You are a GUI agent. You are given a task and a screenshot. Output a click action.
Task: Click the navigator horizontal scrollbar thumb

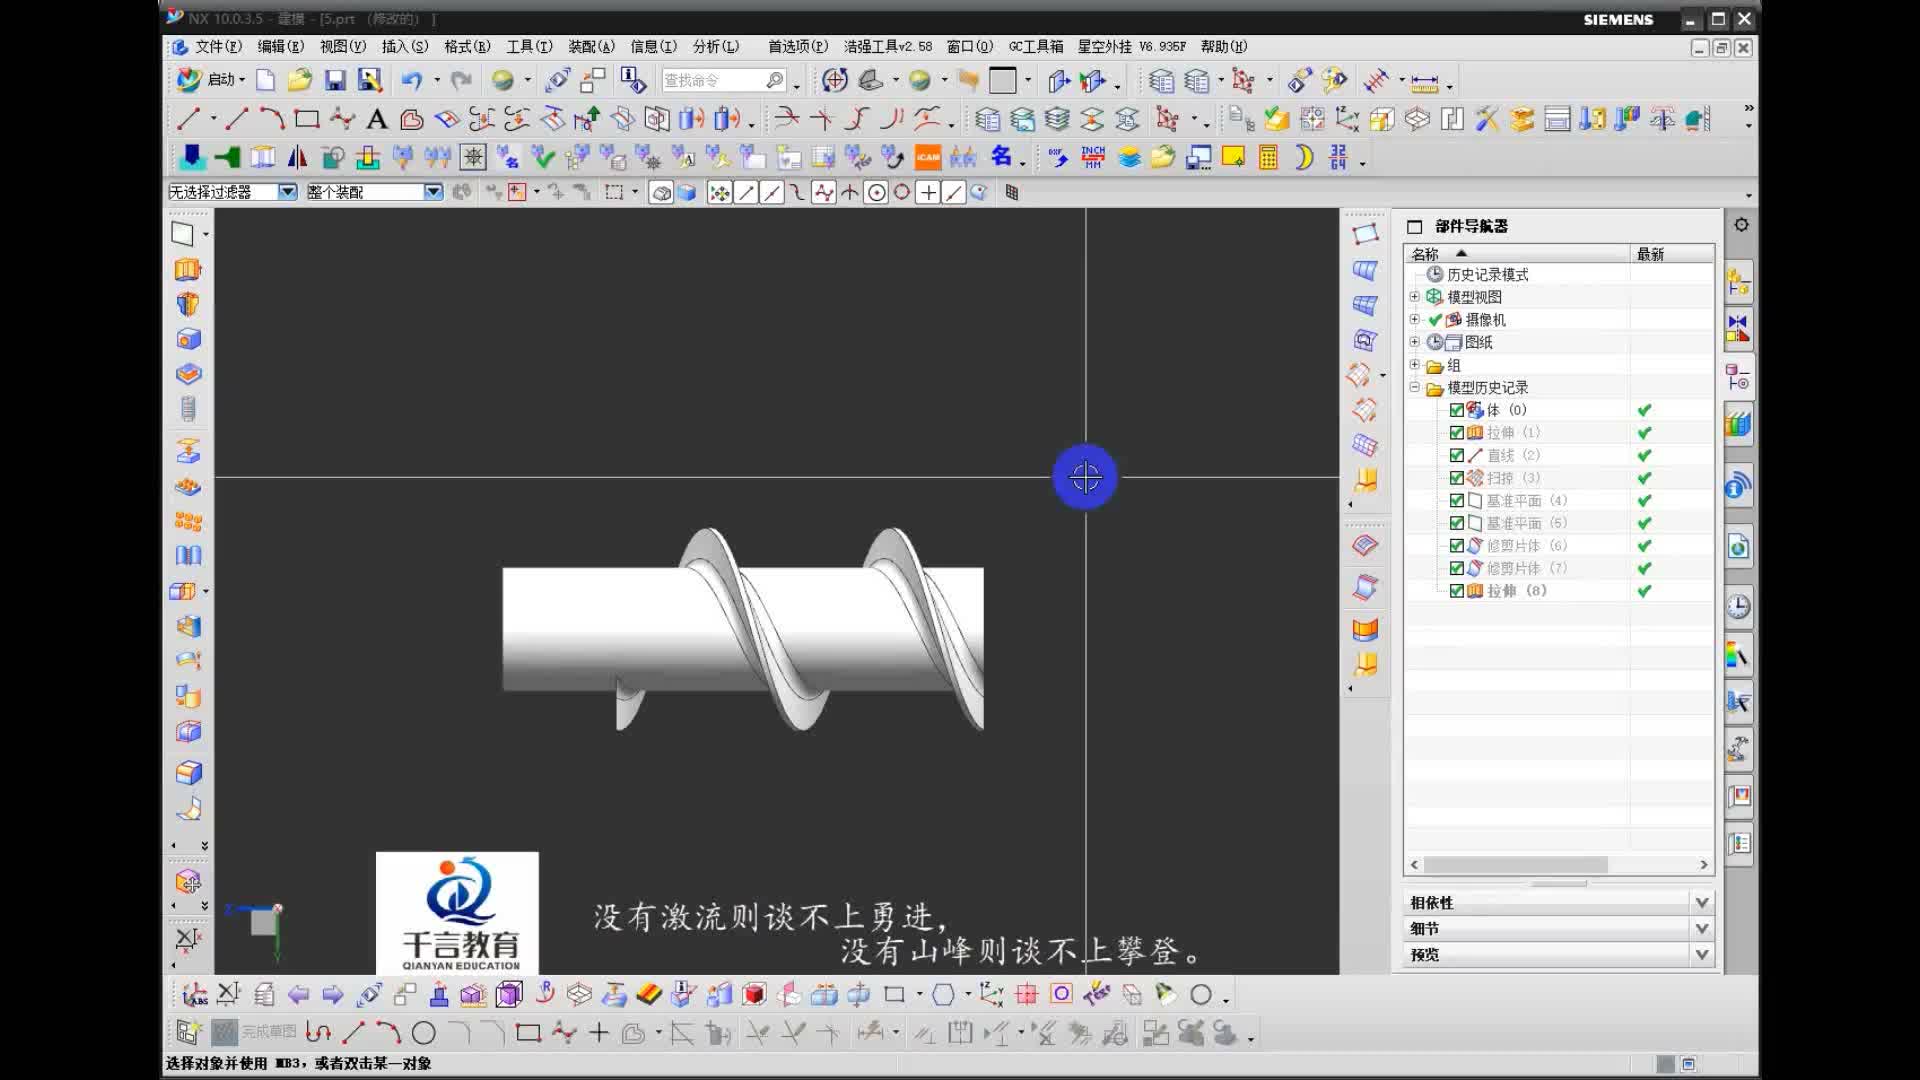coord(1515,865)
